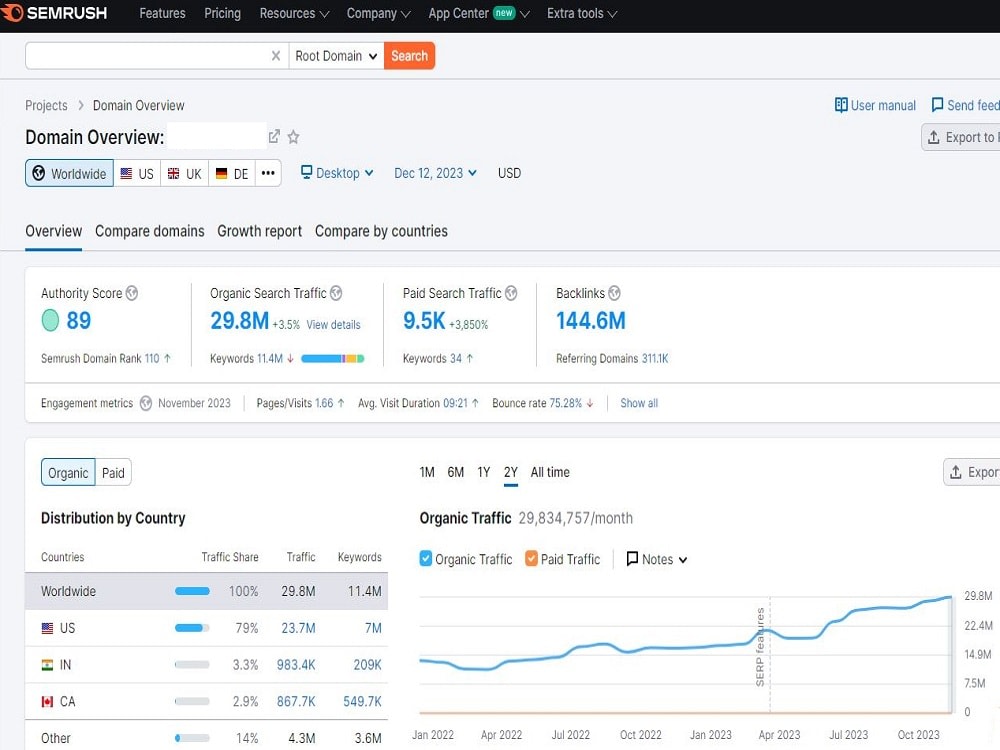Select the Overview tab
The width and height of the screenshot is (1000, 750).
[54, 231]
